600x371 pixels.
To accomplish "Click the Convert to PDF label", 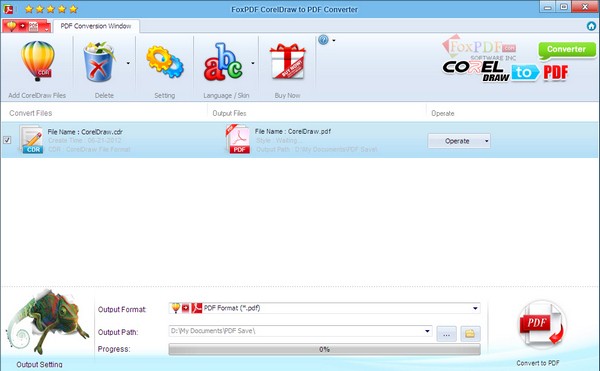I will pos(538,363).
